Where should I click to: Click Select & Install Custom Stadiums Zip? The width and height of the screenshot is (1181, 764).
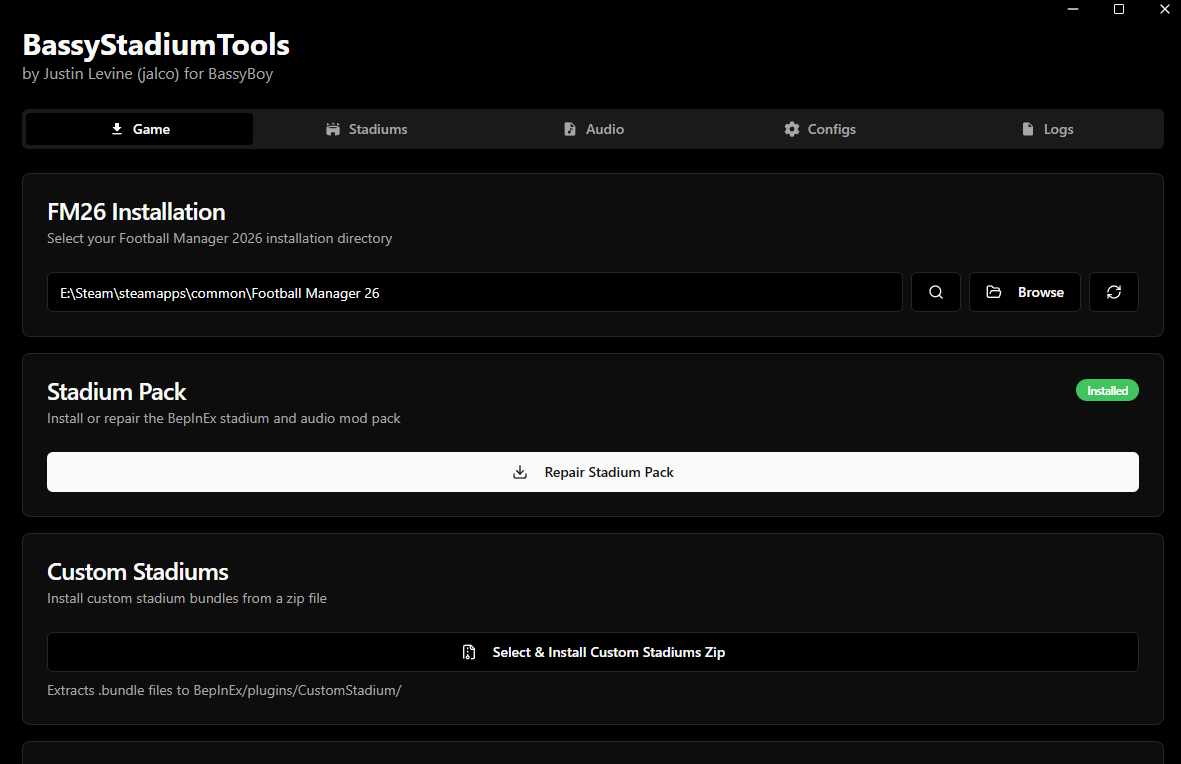click(x=593, y=652)
